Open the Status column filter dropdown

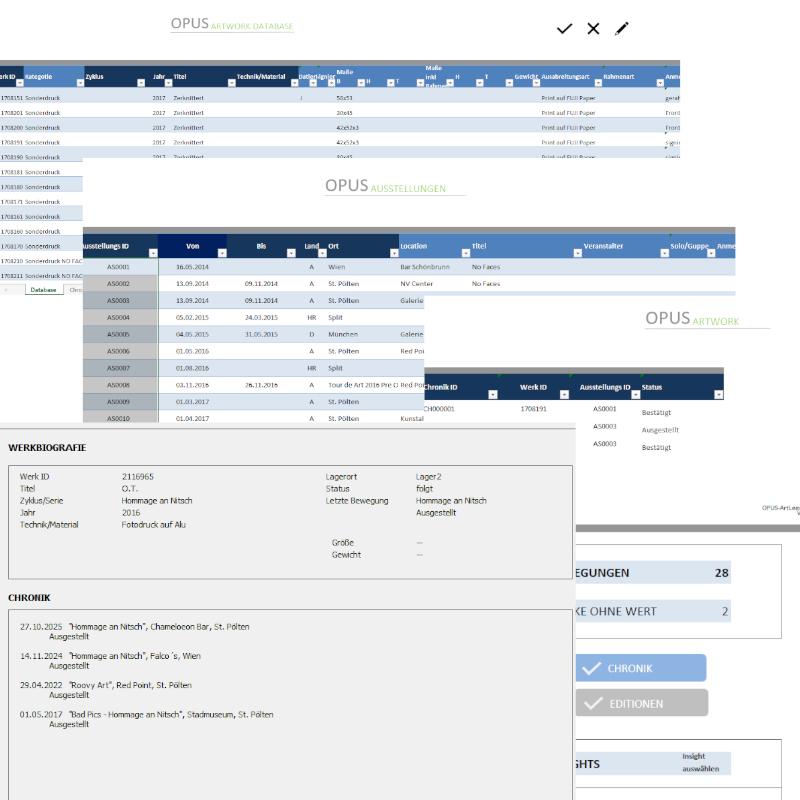pyautogui.click(x=718, y=394)
